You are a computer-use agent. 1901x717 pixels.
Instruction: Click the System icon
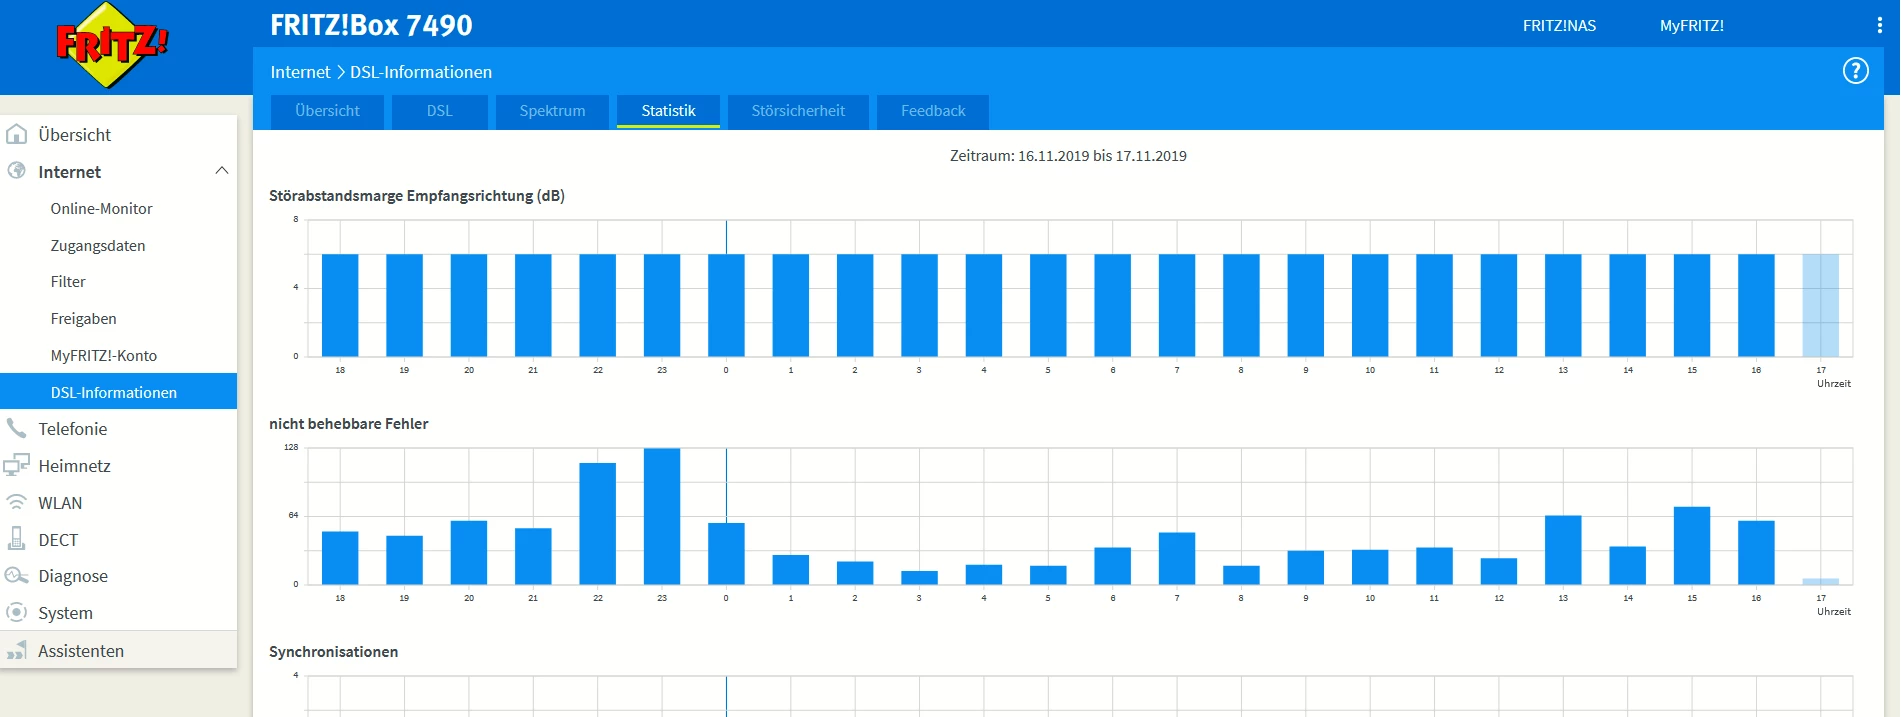(x=17, y=612)
